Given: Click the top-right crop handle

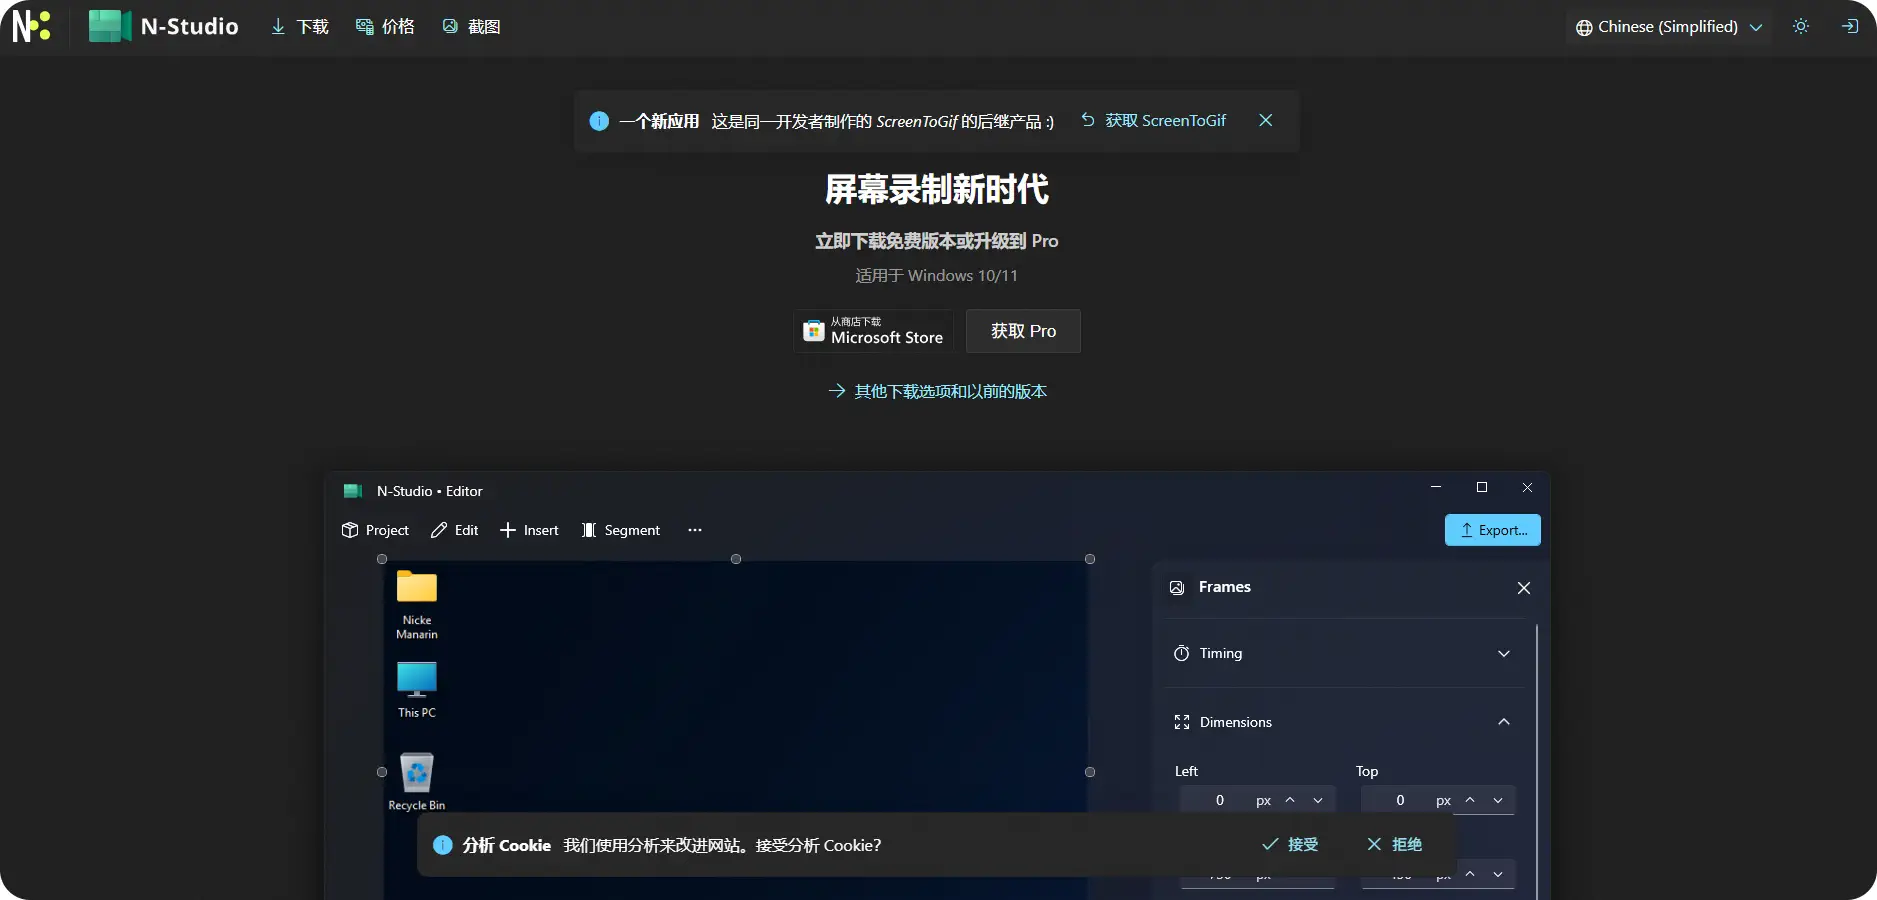Looking at the screenshot, I should click(x=1090, y=559).
